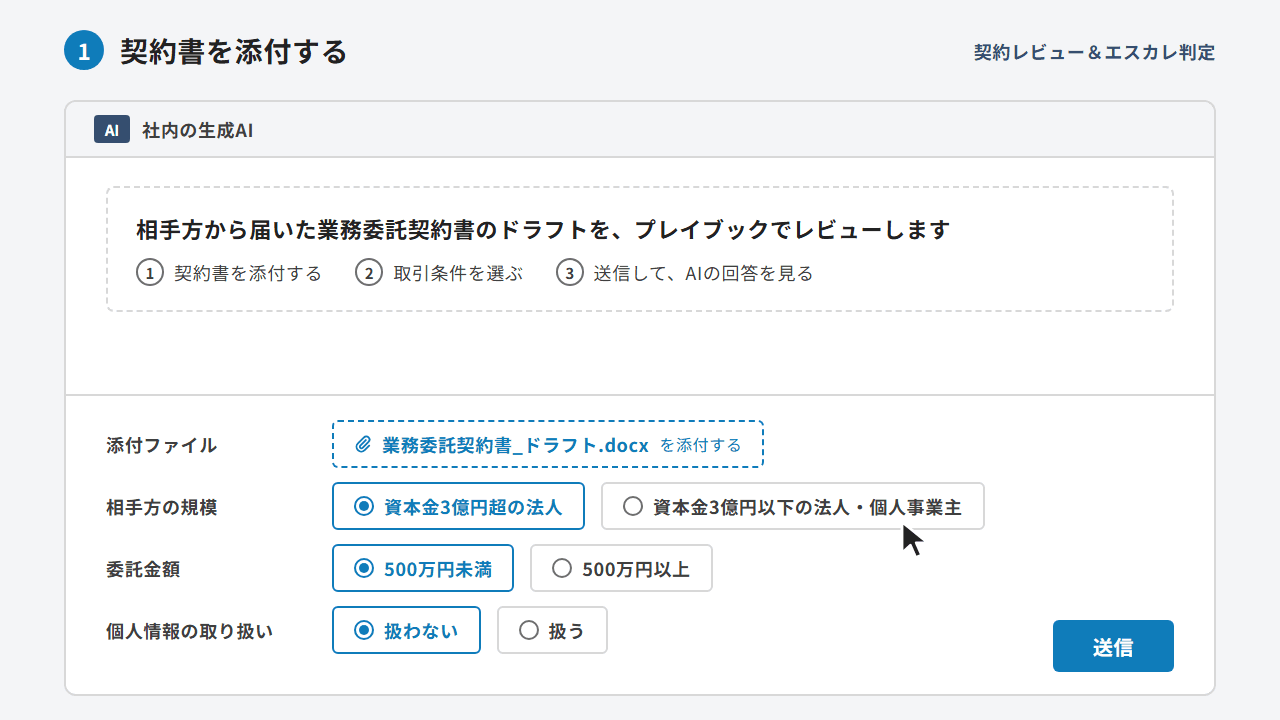
Task: Select 扱わない for personal information
Action: (406, 630)
